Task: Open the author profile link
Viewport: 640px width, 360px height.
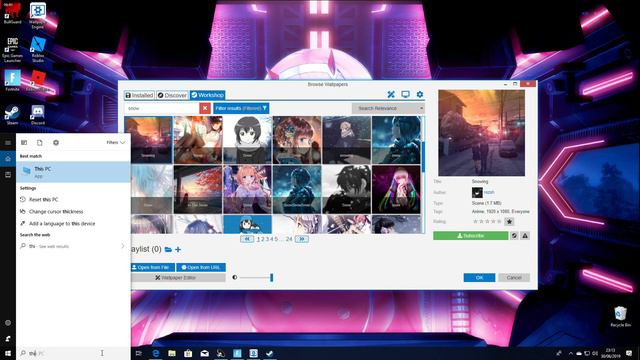Action: click(489, 192)
